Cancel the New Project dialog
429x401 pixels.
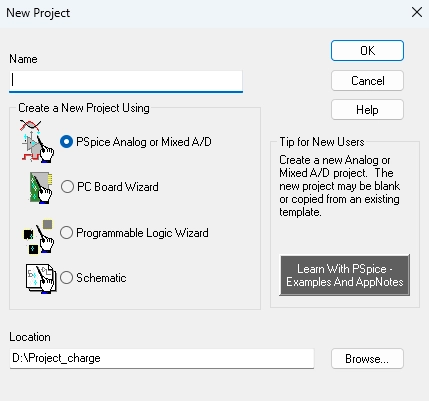click(367, 81)
